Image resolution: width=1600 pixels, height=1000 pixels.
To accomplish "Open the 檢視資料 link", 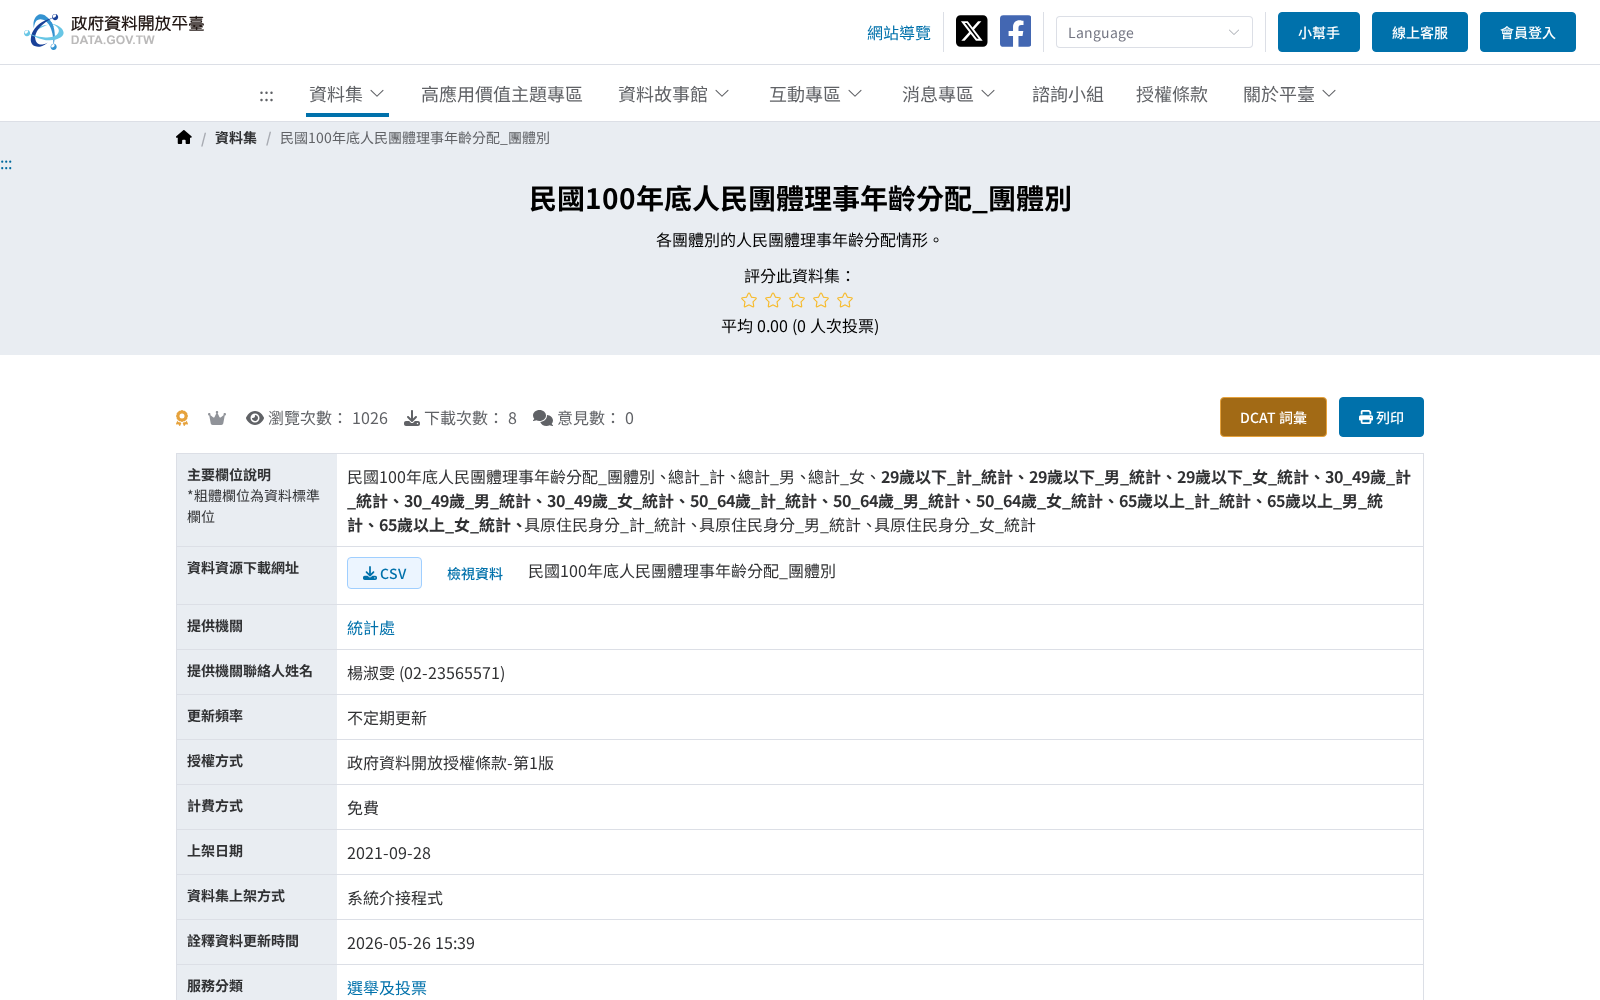I will coord(475,573).
